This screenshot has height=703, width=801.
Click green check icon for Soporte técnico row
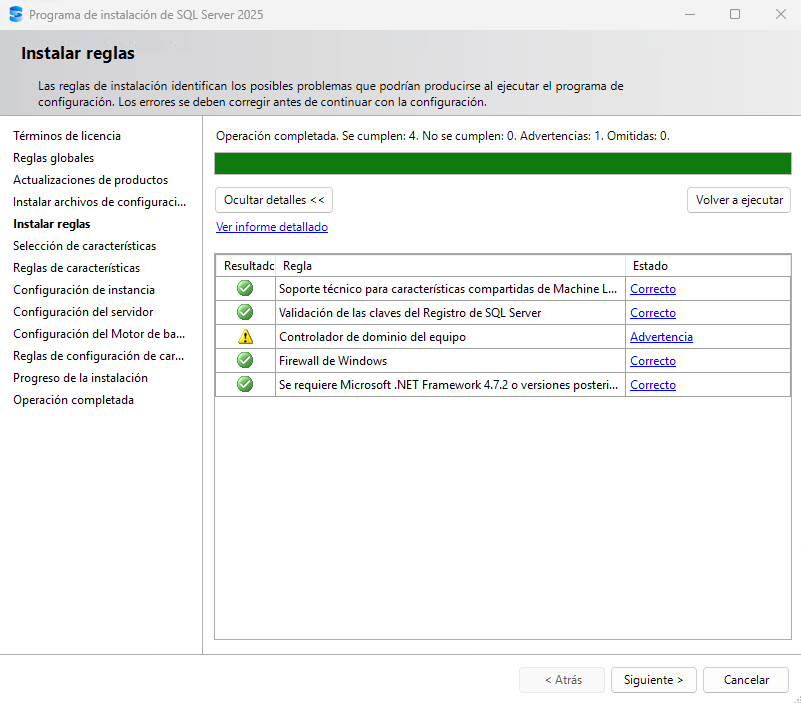click(x=245, y=288)
